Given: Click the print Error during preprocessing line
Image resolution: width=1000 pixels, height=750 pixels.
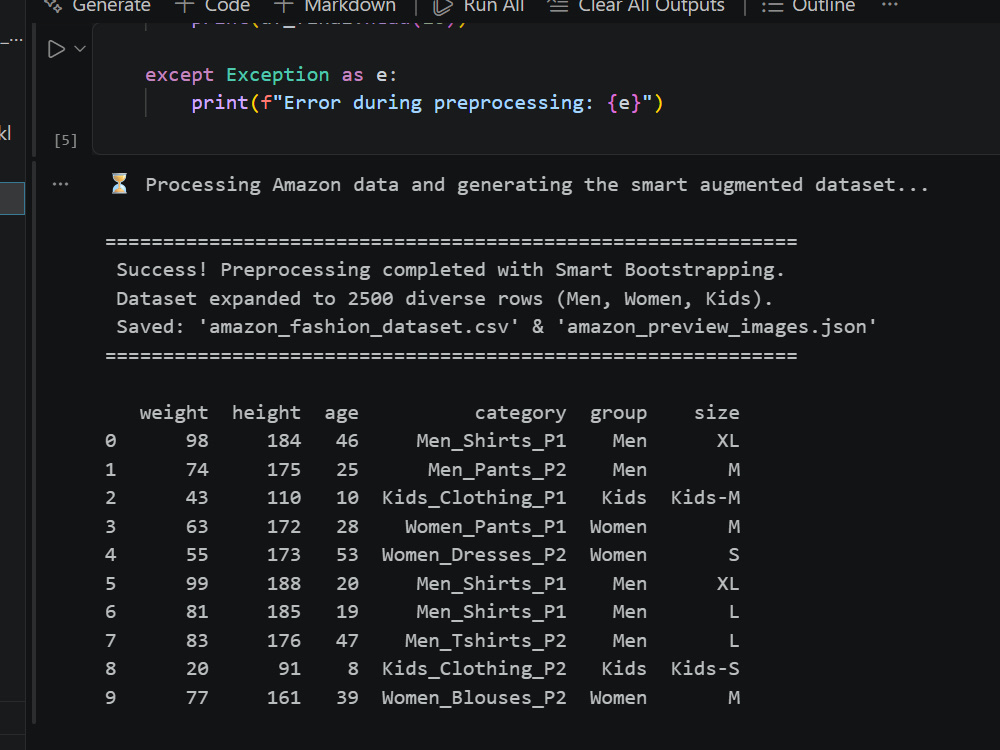Looking at the screenshot, I should point(427,103).
